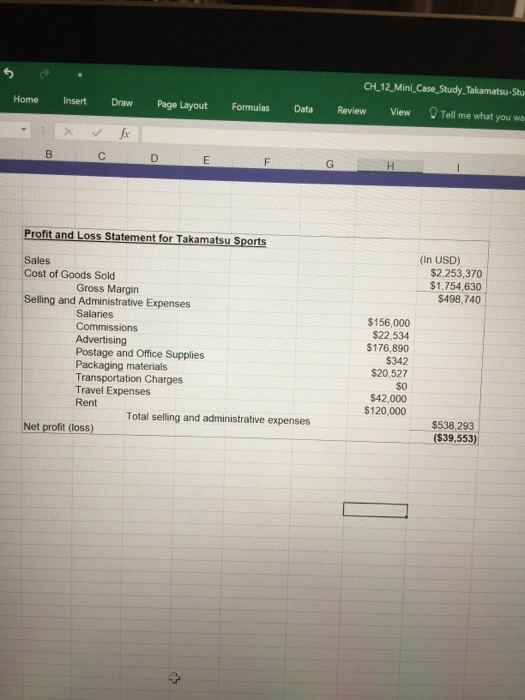Open the Draw ribbon tab
Image resolution: width=525 pixels, height=700 pixels.
122,103
